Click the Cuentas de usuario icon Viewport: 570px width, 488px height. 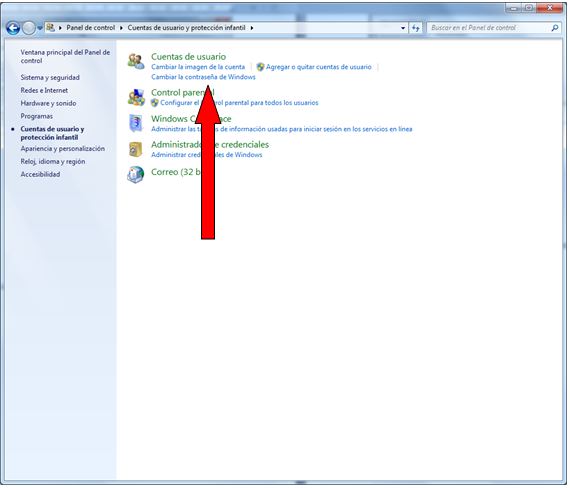(x=136, y=61)
